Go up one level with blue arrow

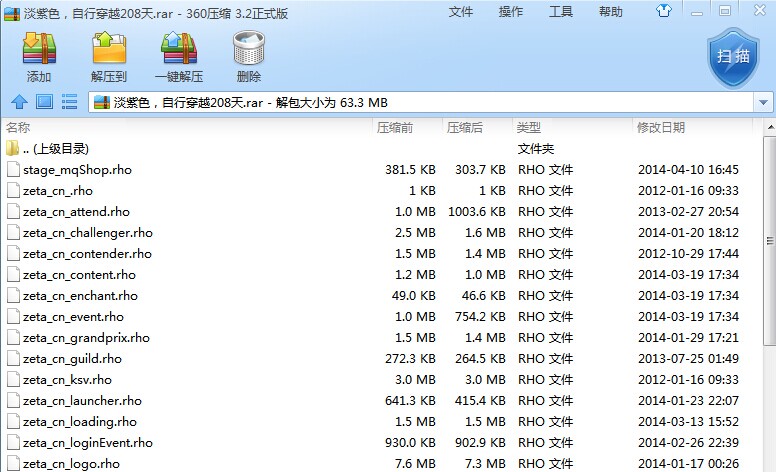19,102
